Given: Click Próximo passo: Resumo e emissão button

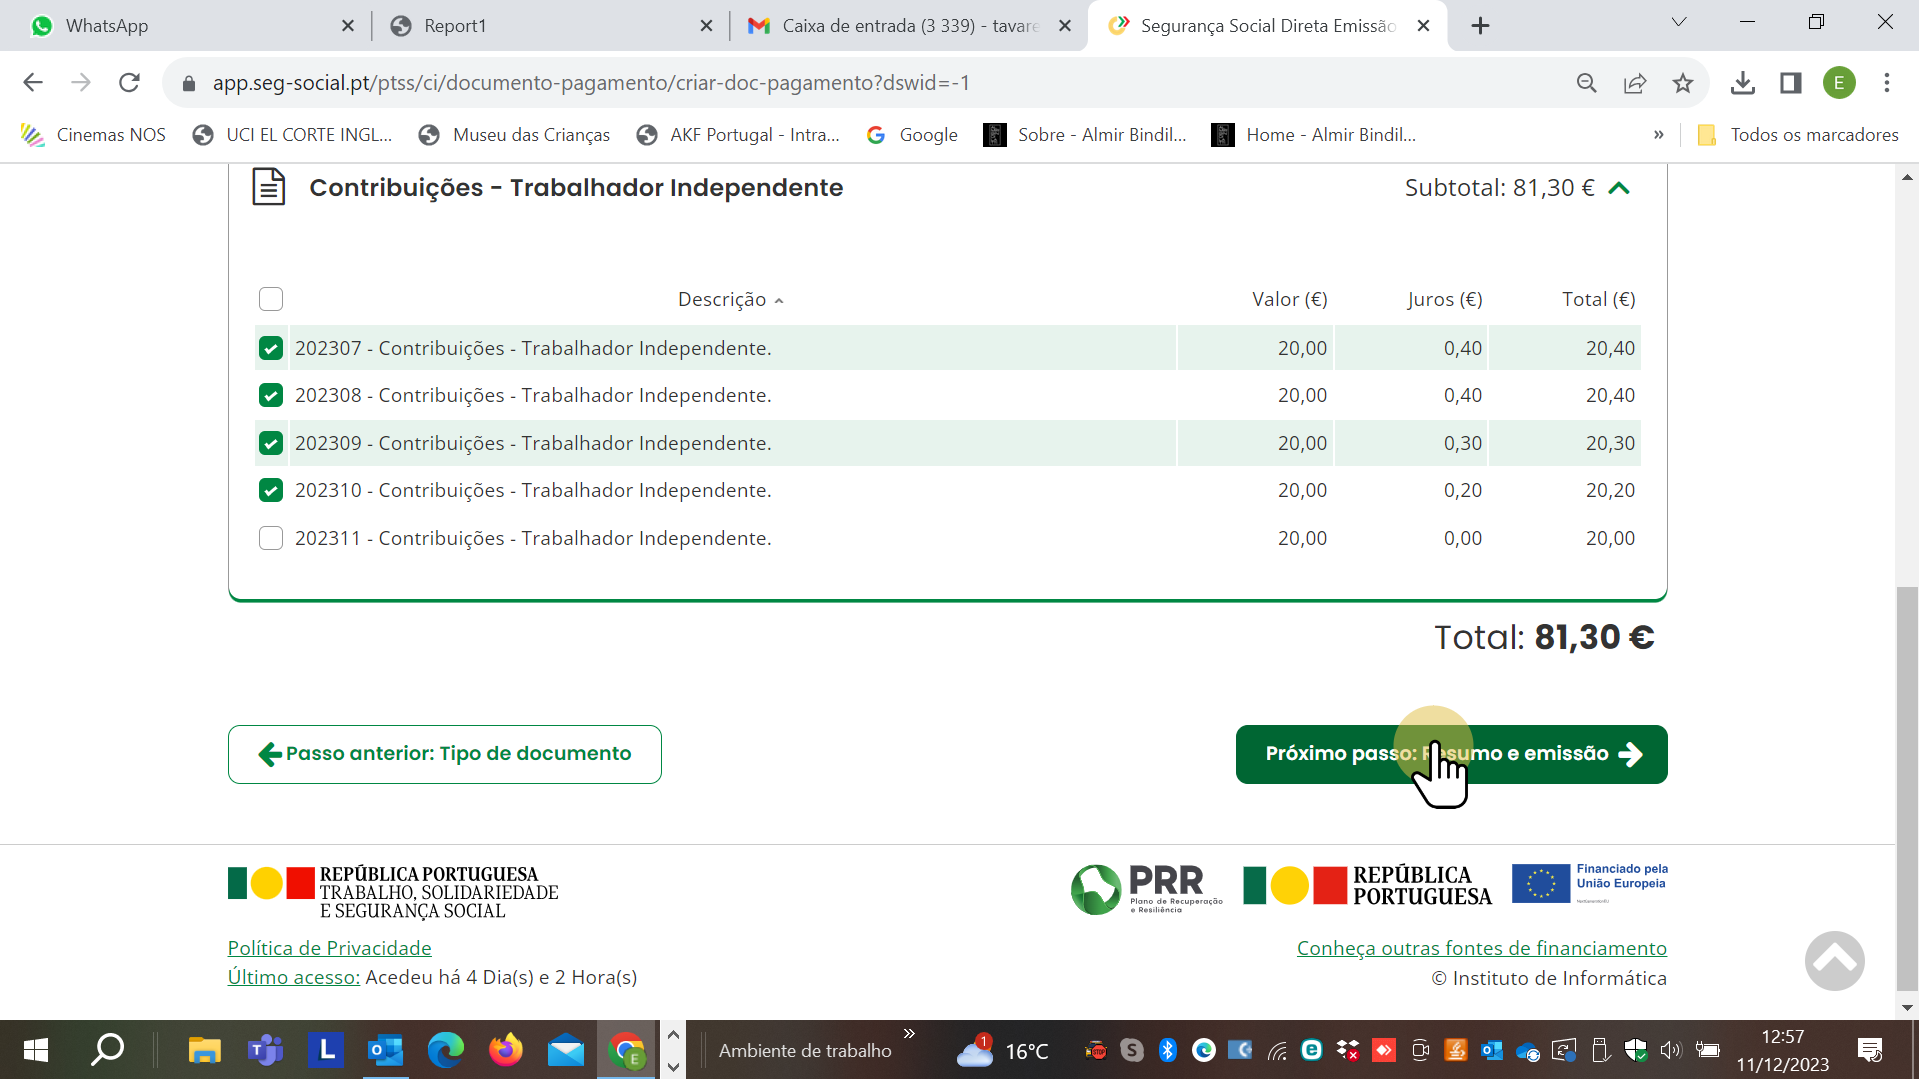Looking at the screenshot, I should click(1451, 754).
